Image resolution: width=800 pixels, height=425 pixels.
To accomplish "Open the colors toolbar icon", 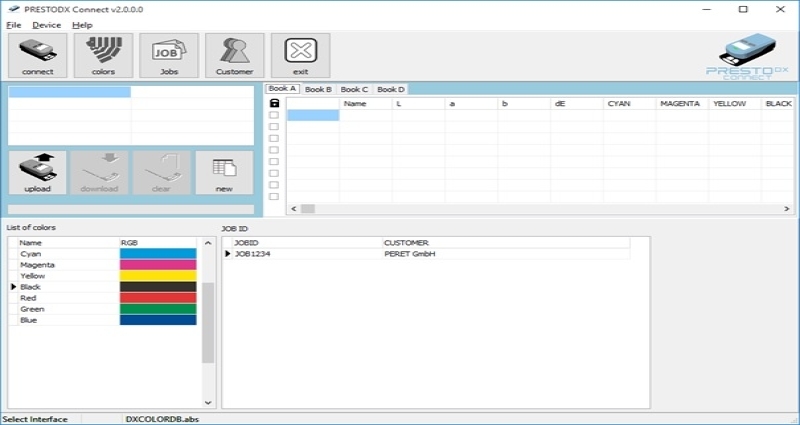I will (x=104, y=56).
